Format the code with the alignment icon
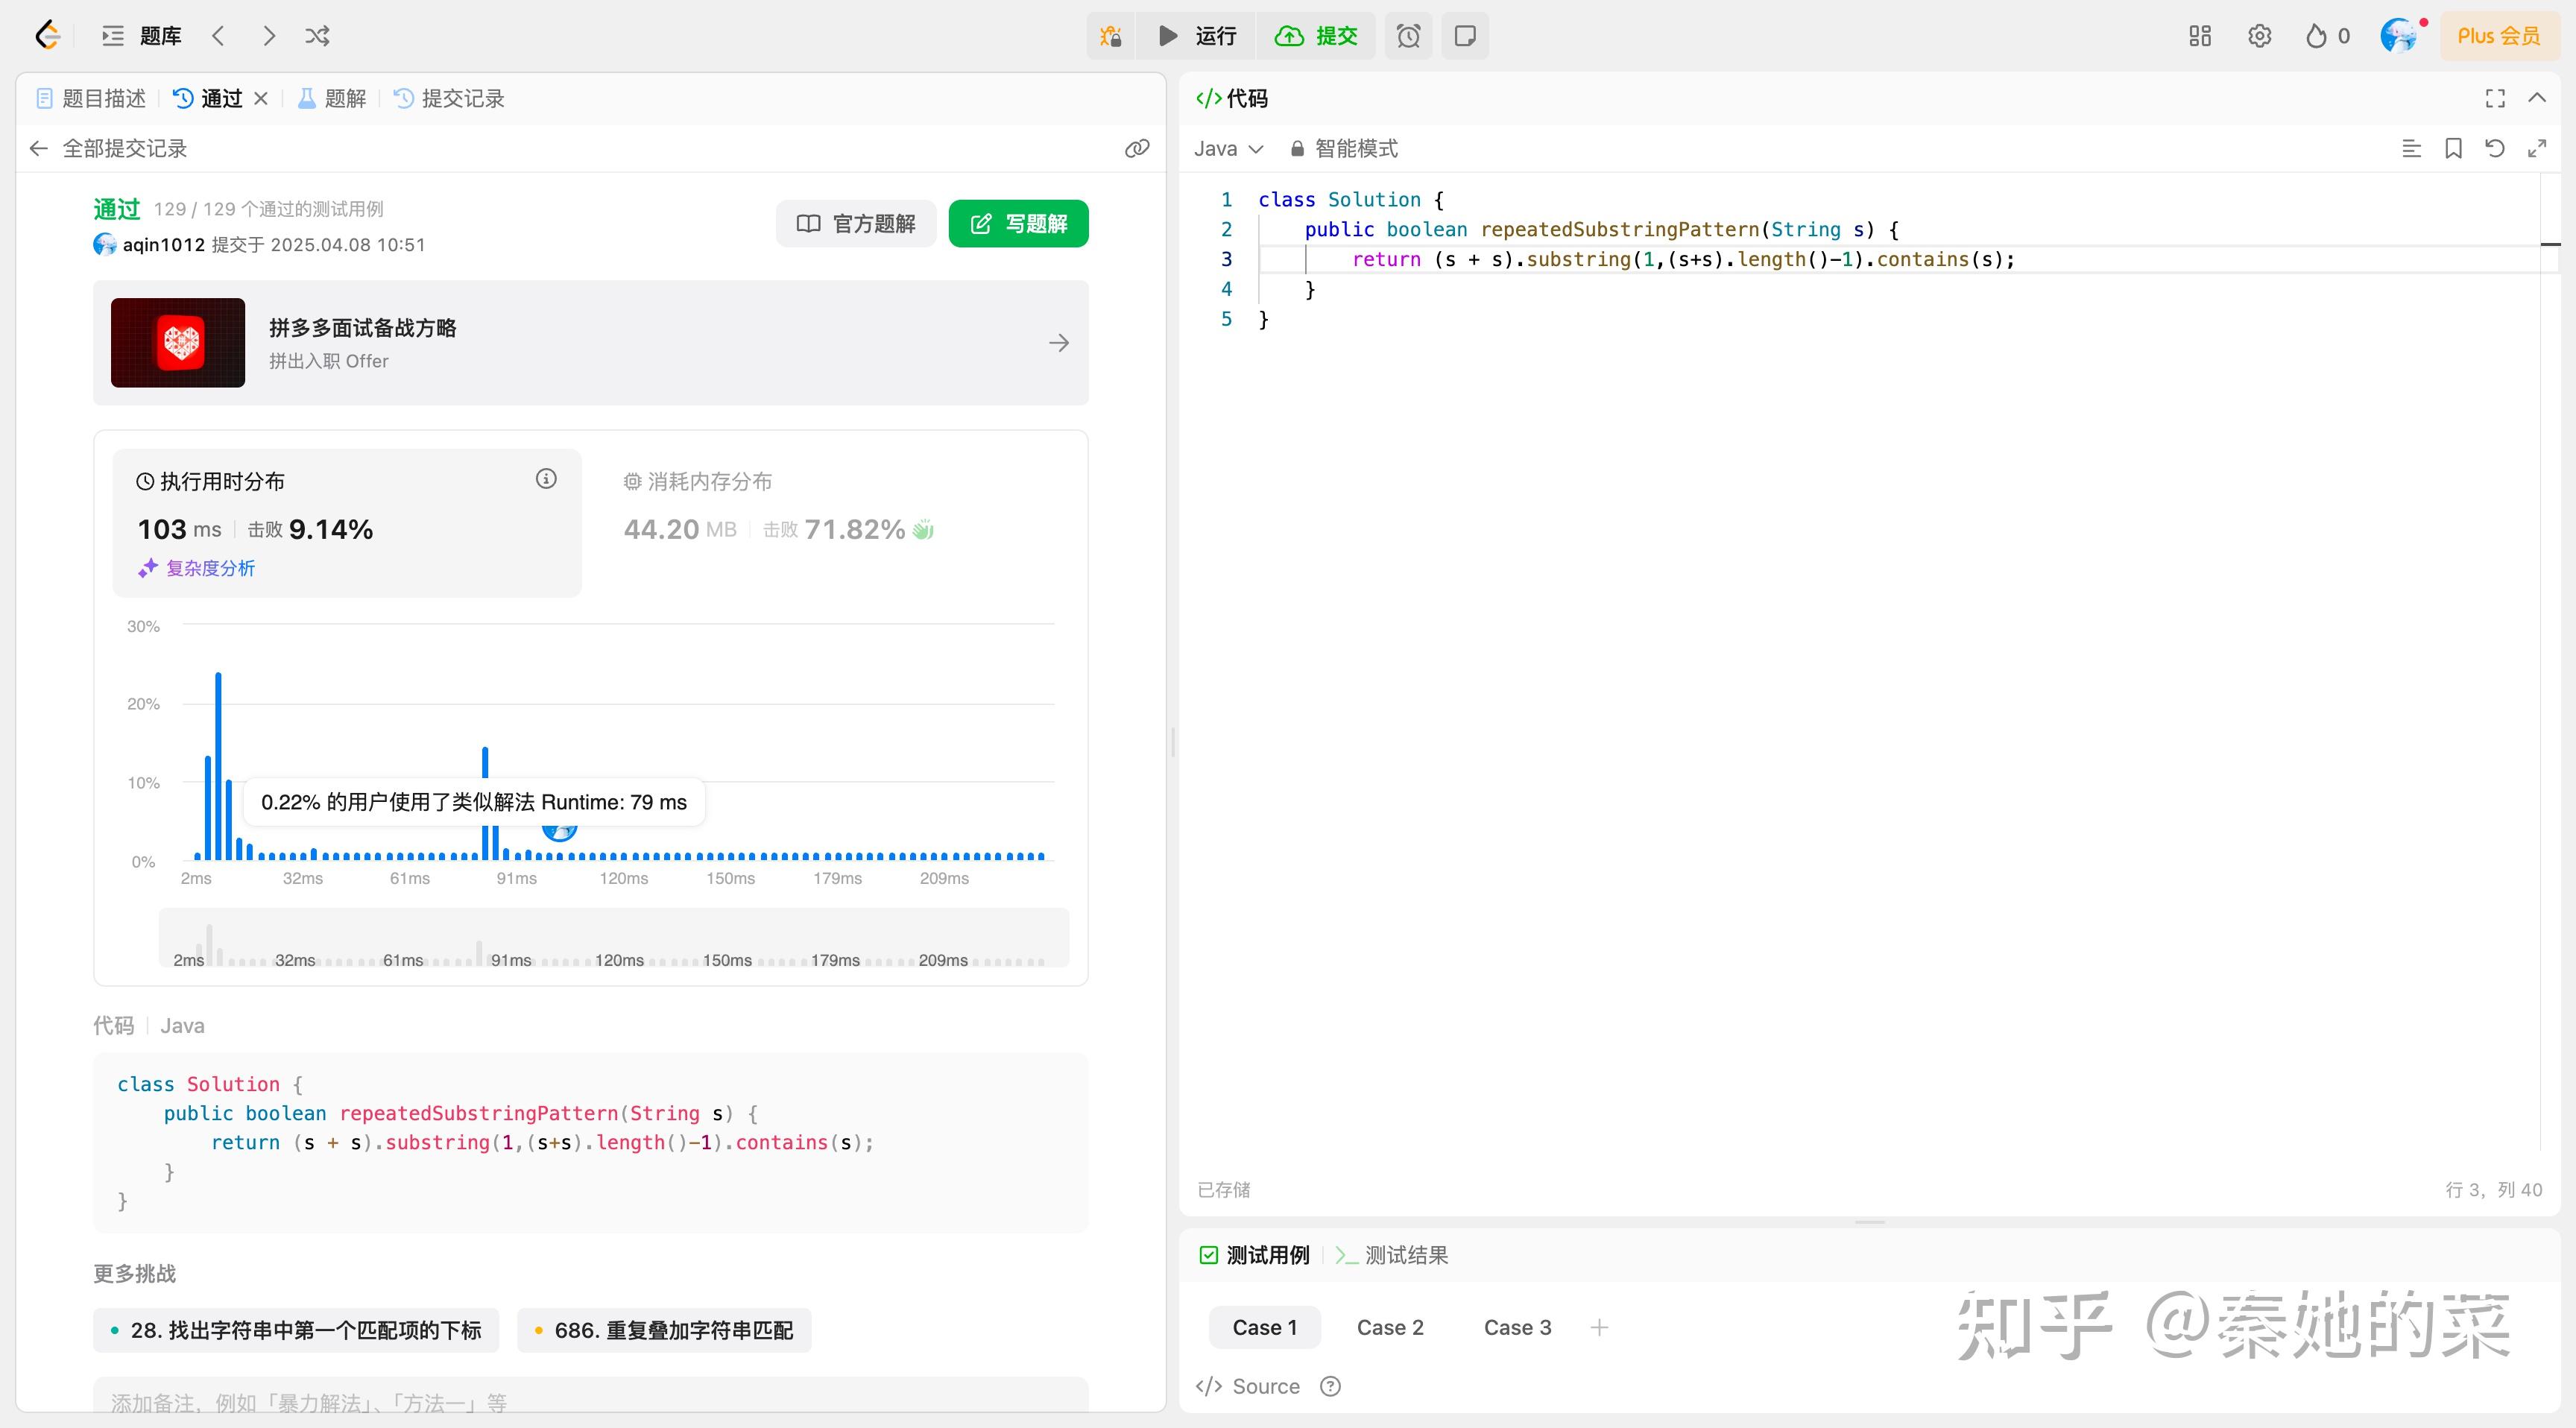 click(x=2412, y=148)
